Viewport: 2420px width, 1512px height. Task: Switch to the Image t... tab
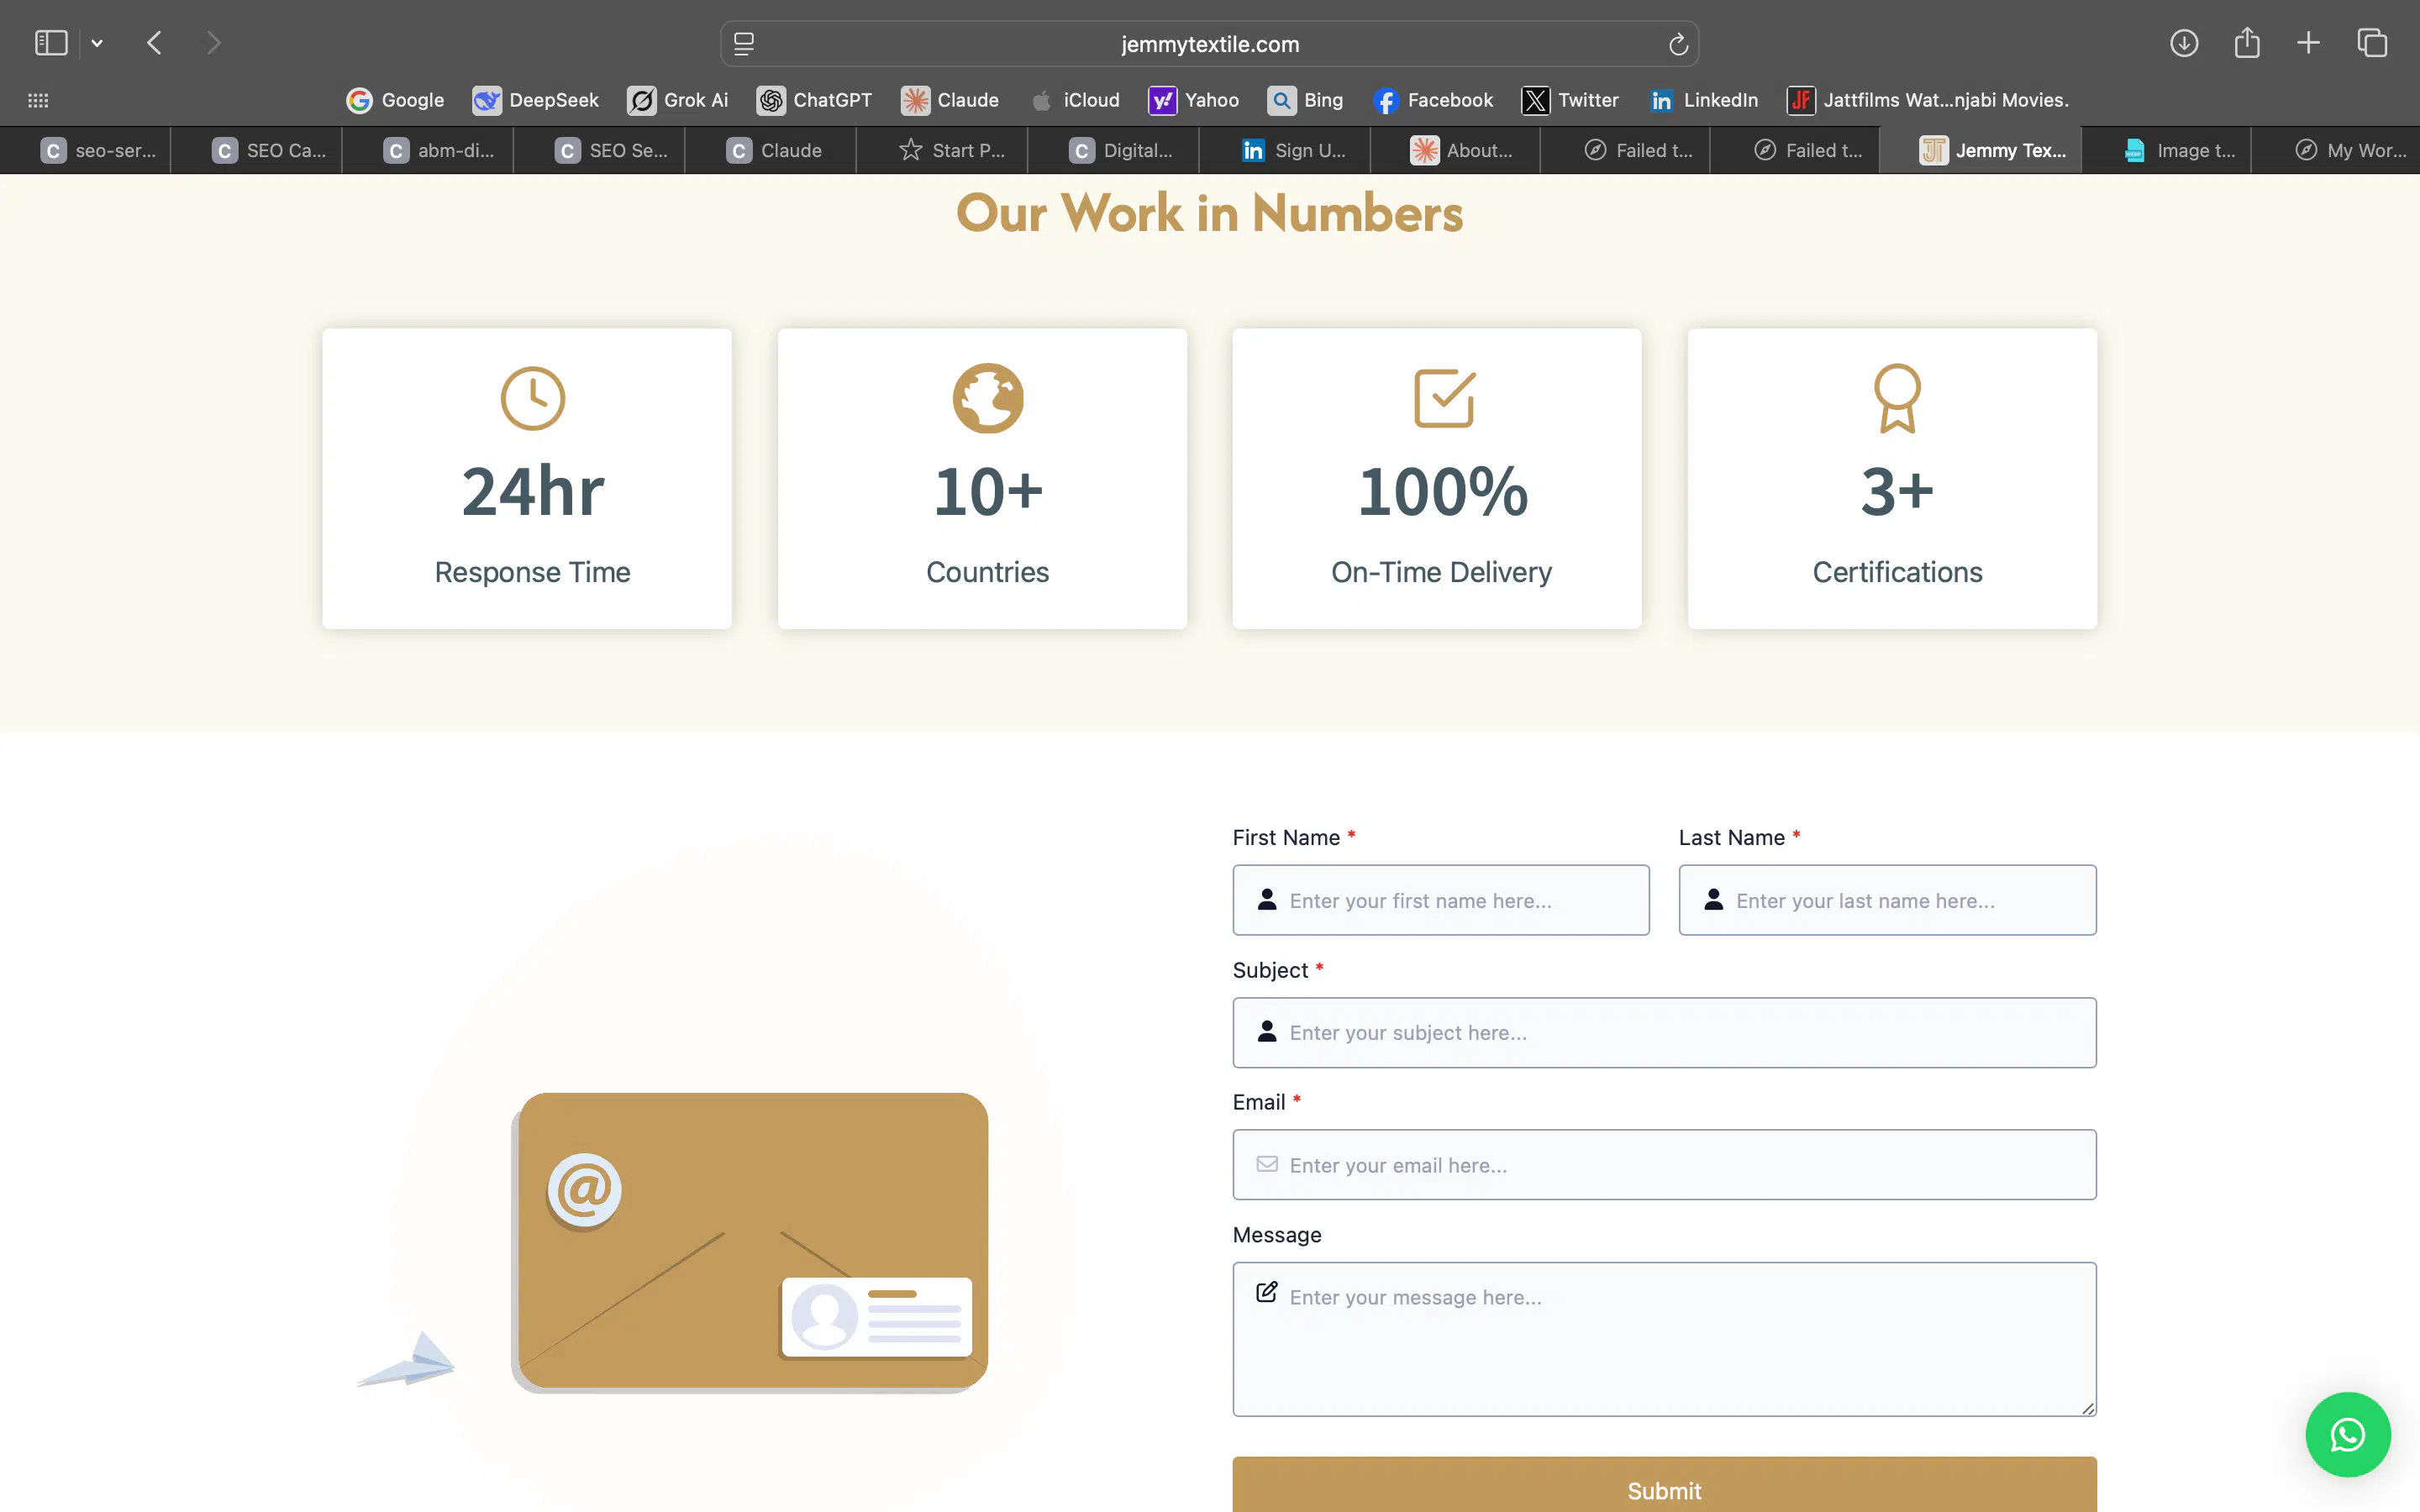[2178, 150]
